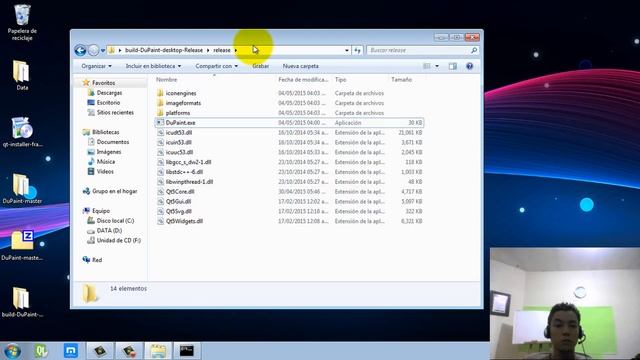Click the Grabar toolbar button
This screenshot has height=360, width=640.
click(x=260, y=66)
